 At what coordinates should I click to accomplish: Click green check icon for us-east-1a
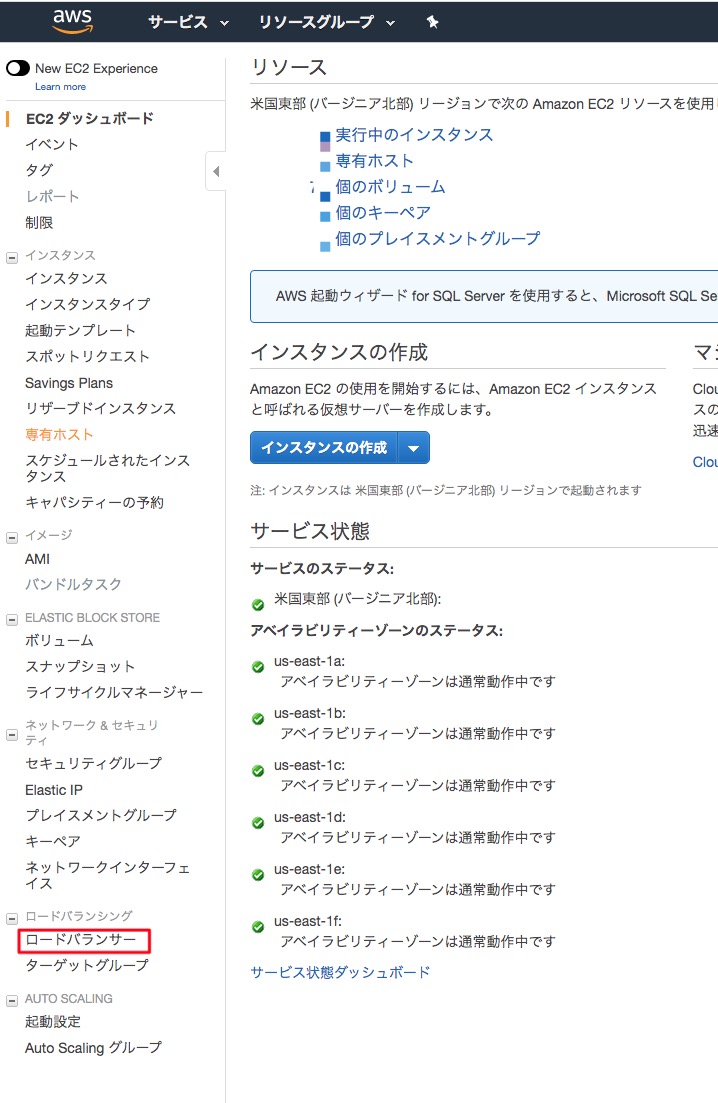(258, 667)
